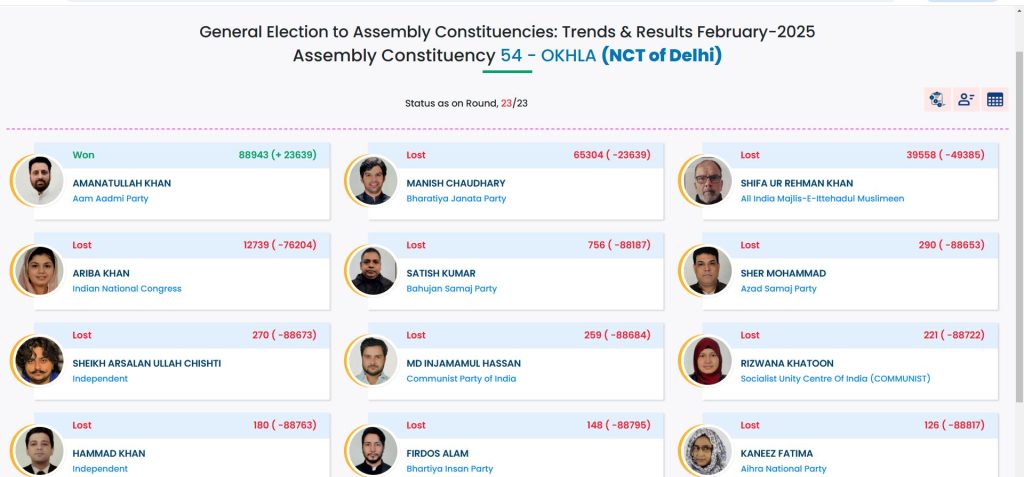The width and height of the screenshot is (1024, 477).
Task: Select the SHER MOHAMMAD candidate name
Action: (783, 273)
